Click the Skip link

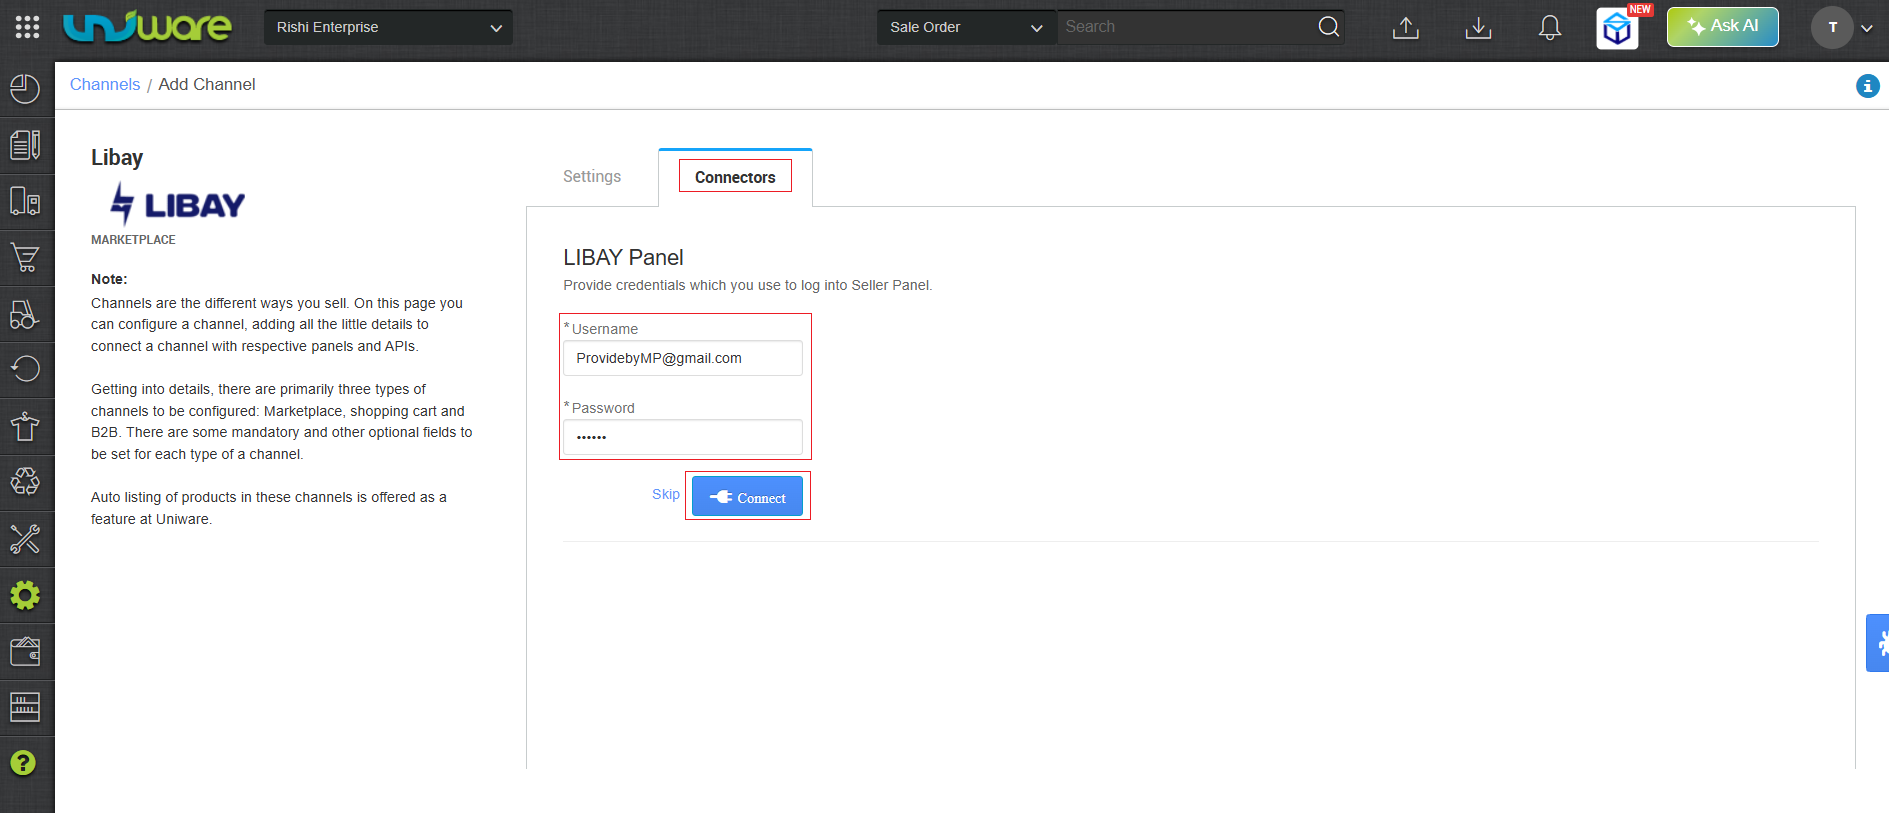pos(666,494)
